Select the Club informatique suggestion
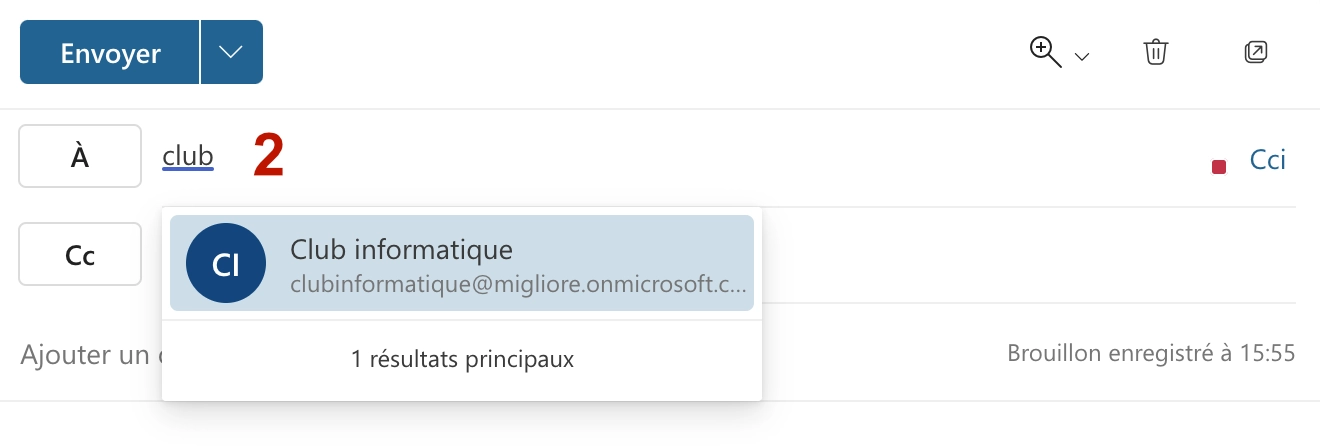 click(462, 263)
